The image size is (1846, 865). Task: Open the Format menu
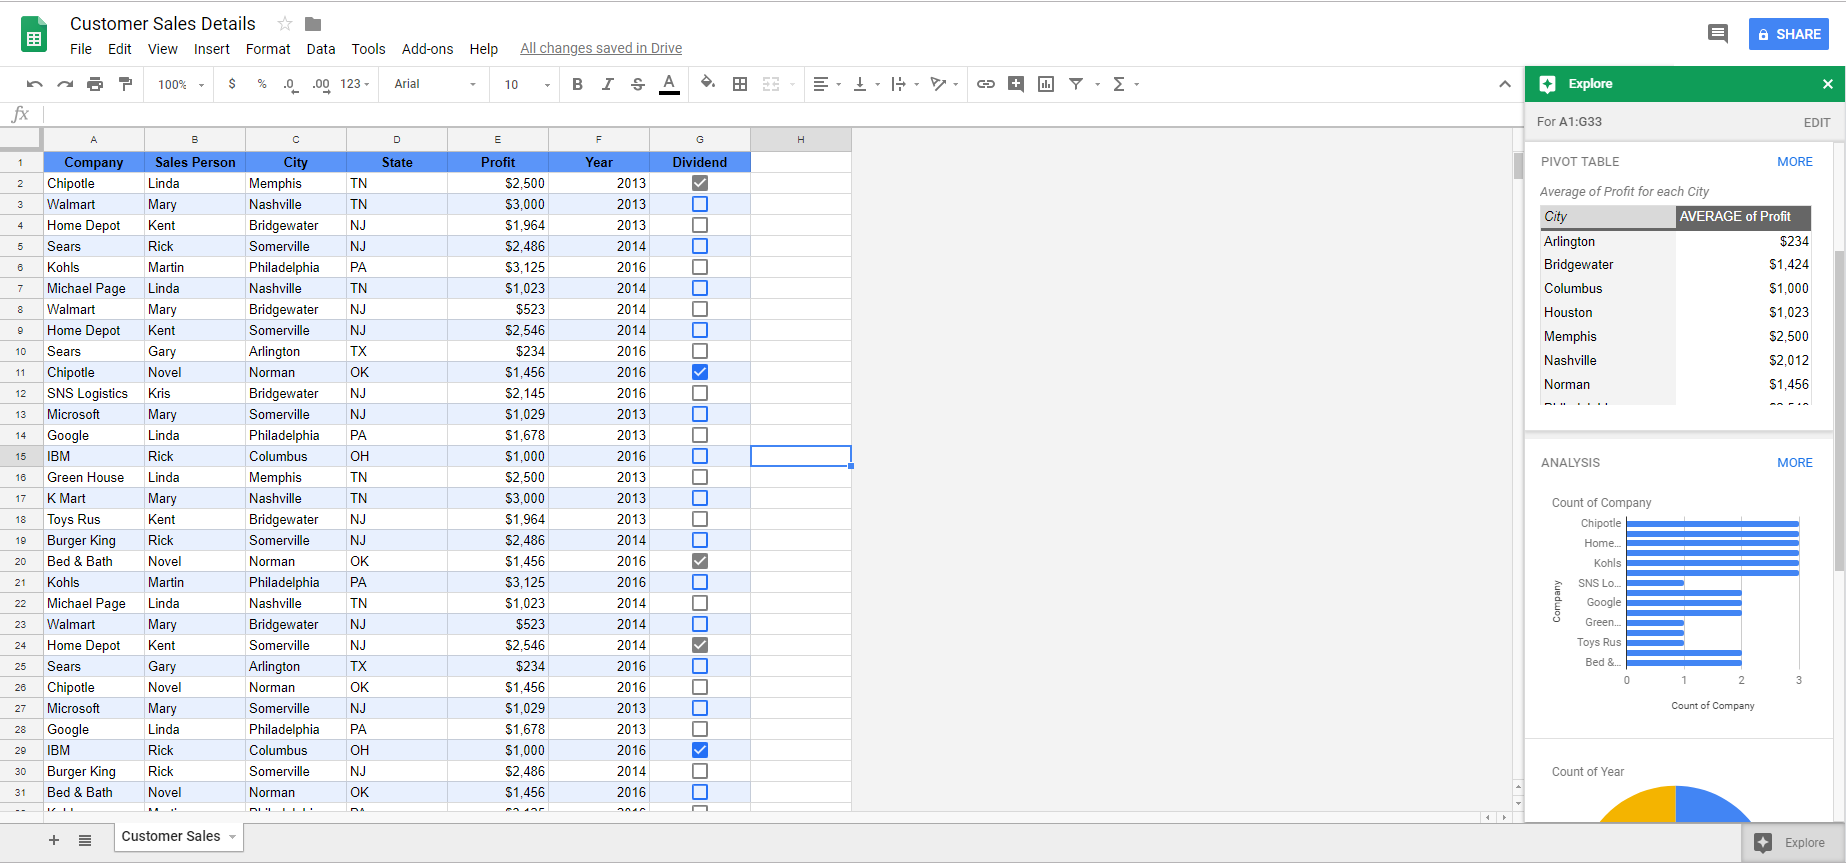(268, 49)
